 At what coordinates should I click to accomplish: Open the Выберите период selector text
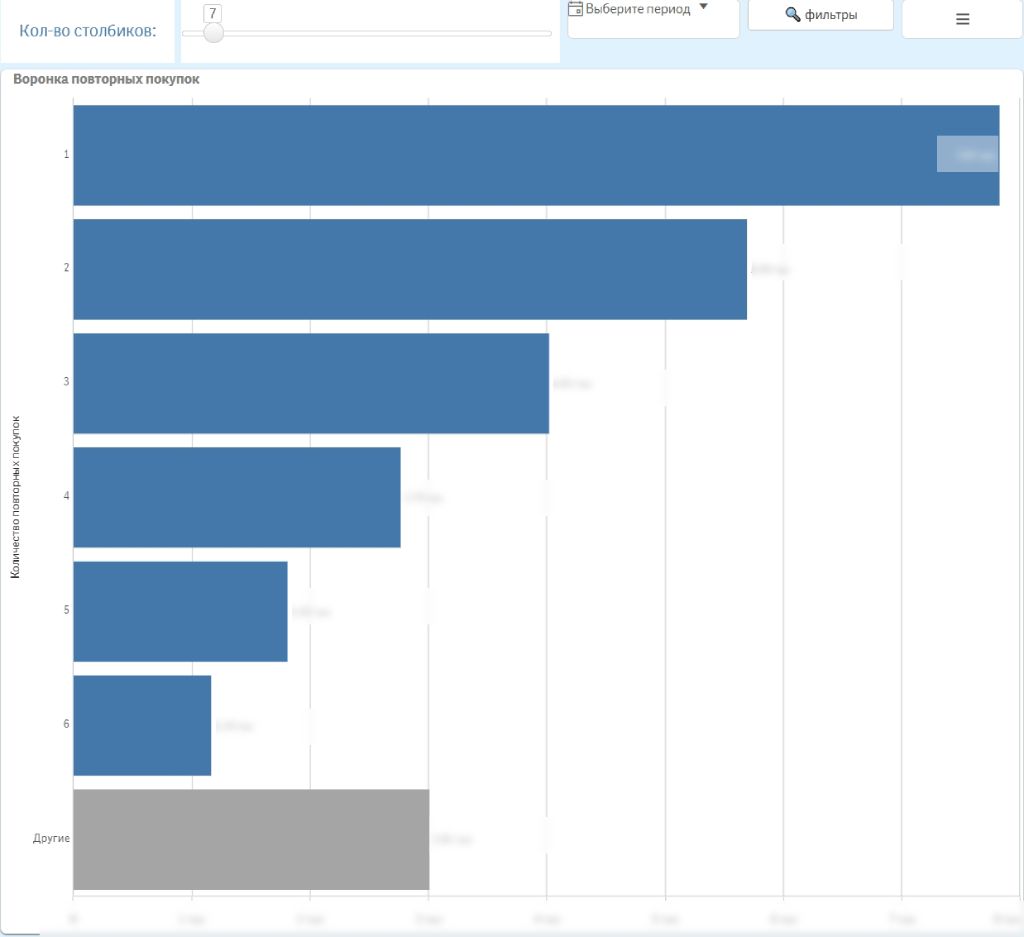pyautogui.click(x=638, y=9)
